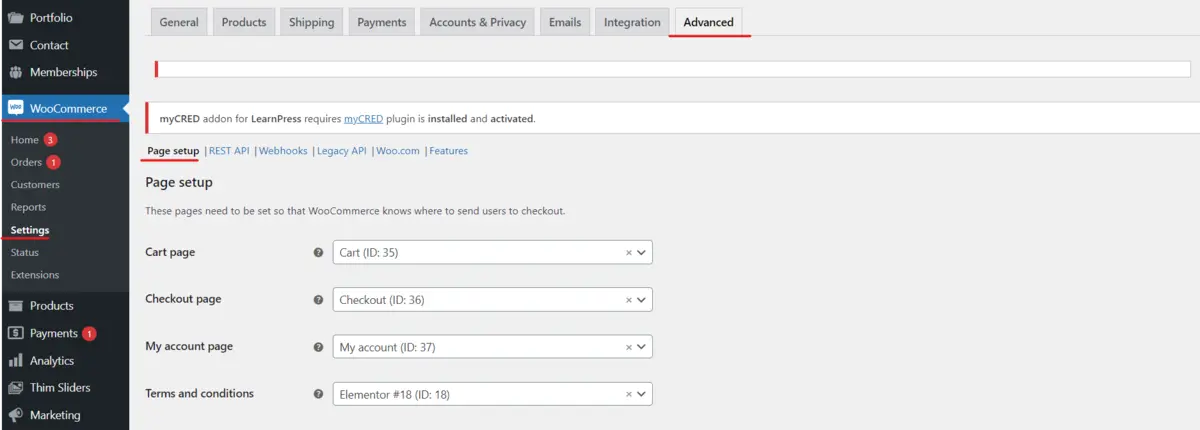1200x430 pixels.
Task: Click help tooltip icon beside My account page
Action: pos(319,347)
